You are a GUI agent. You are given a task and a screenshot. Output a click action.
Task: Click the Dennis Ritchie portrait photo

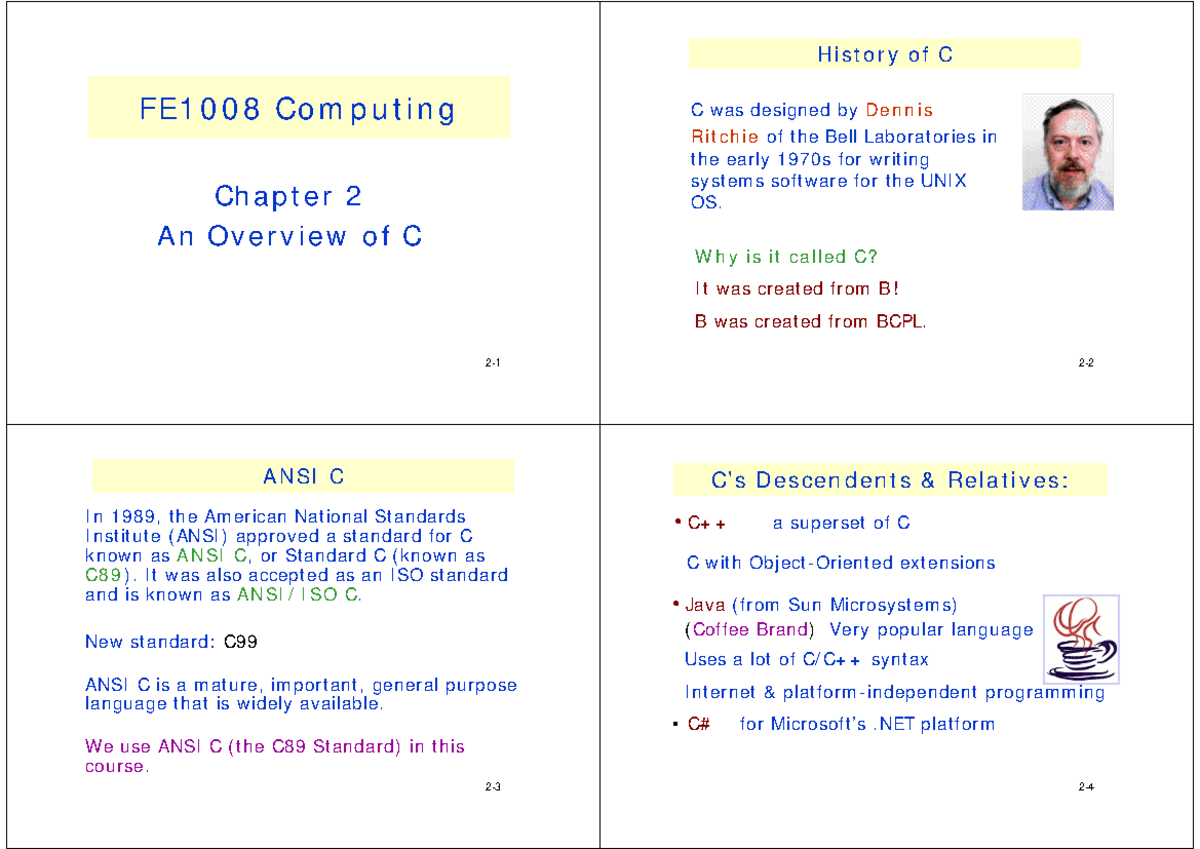1067,151
